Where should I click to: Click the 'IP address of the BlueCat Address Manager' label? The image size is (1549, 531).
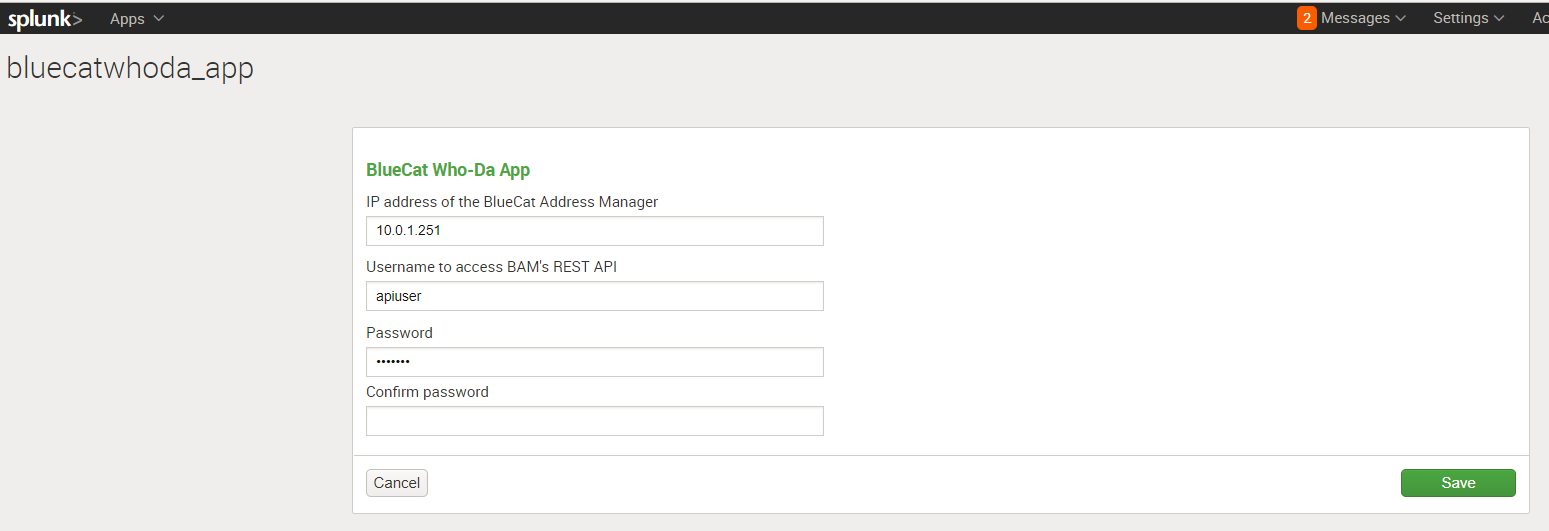[512, 202]
